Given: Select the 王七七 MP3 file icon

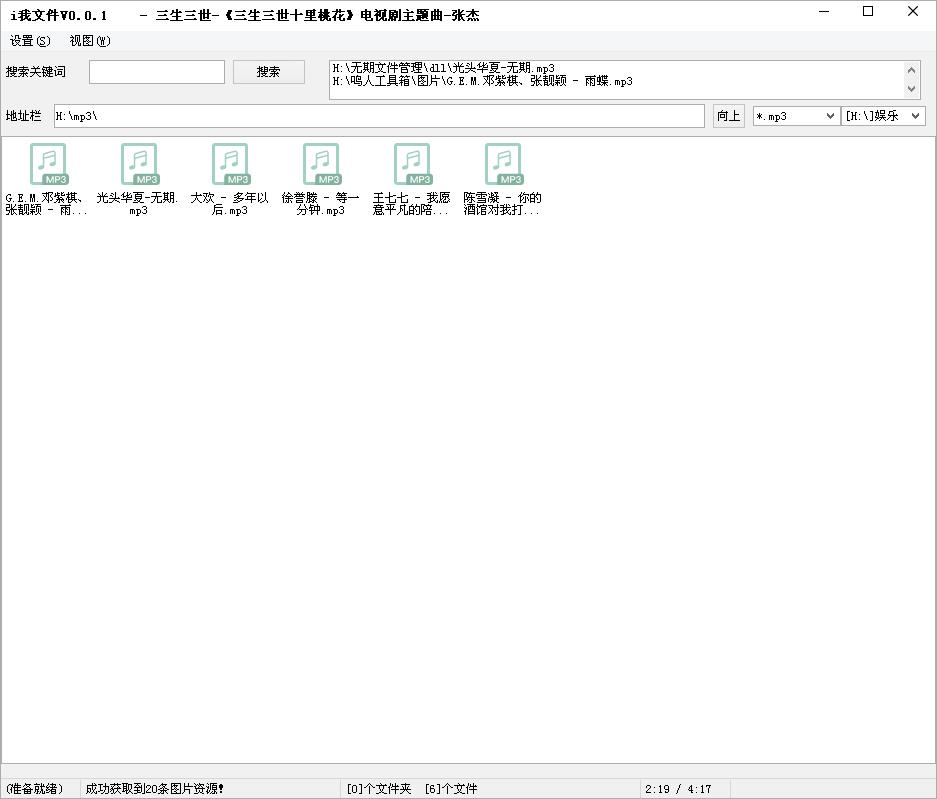Looking at the screenshot, I should tap(412, 164).
